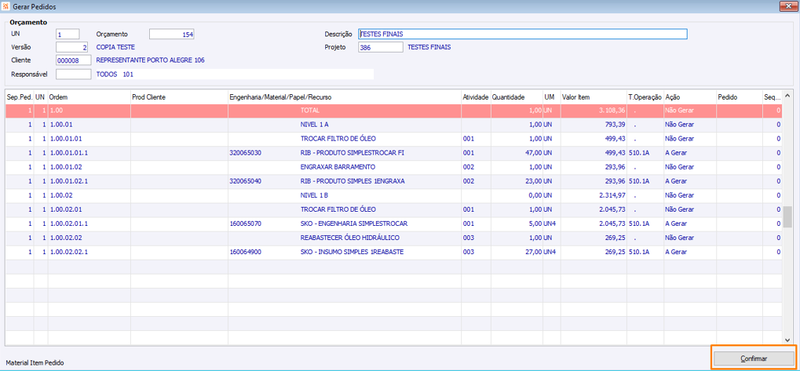This screenshot has width=800, height=371.
Task: Select the REABASTECER ÓLEO HIDRÁULICO row
Action: [393, 238]
